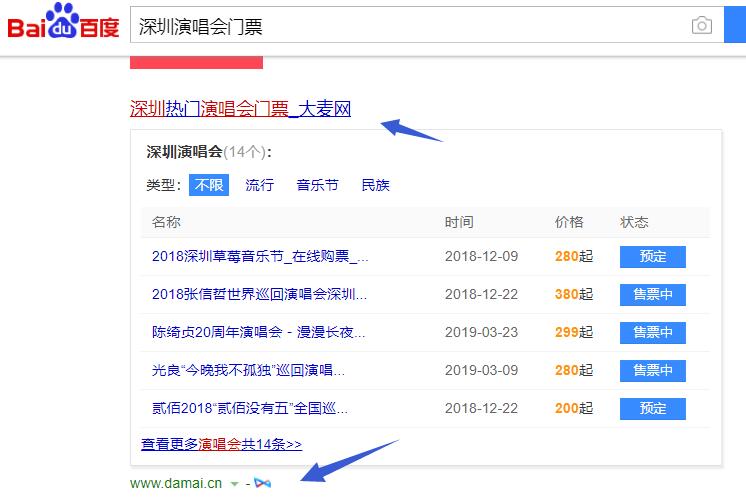Click the 时间 column header

[459, 222]
